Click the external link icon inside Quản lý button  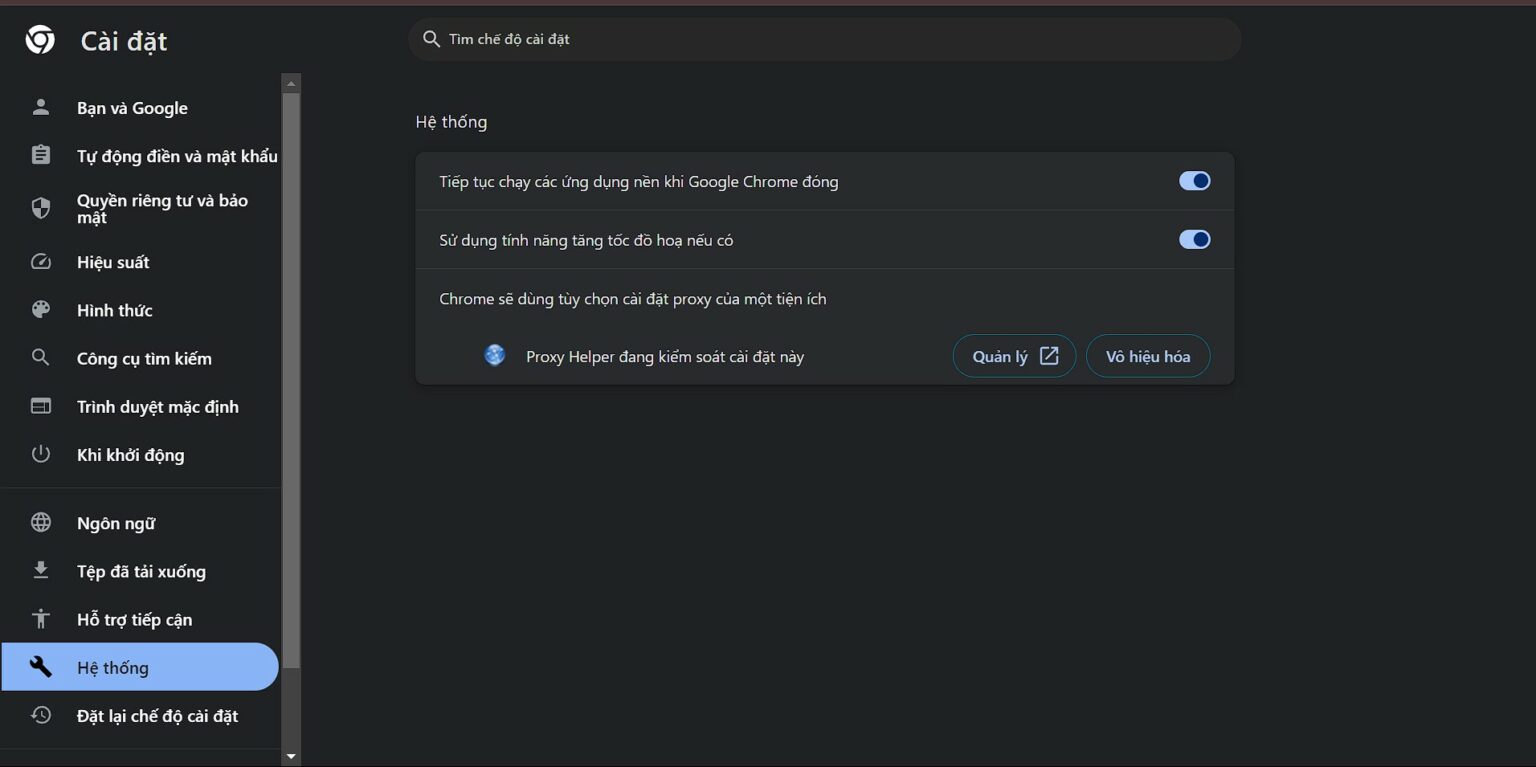[1047, 355]
